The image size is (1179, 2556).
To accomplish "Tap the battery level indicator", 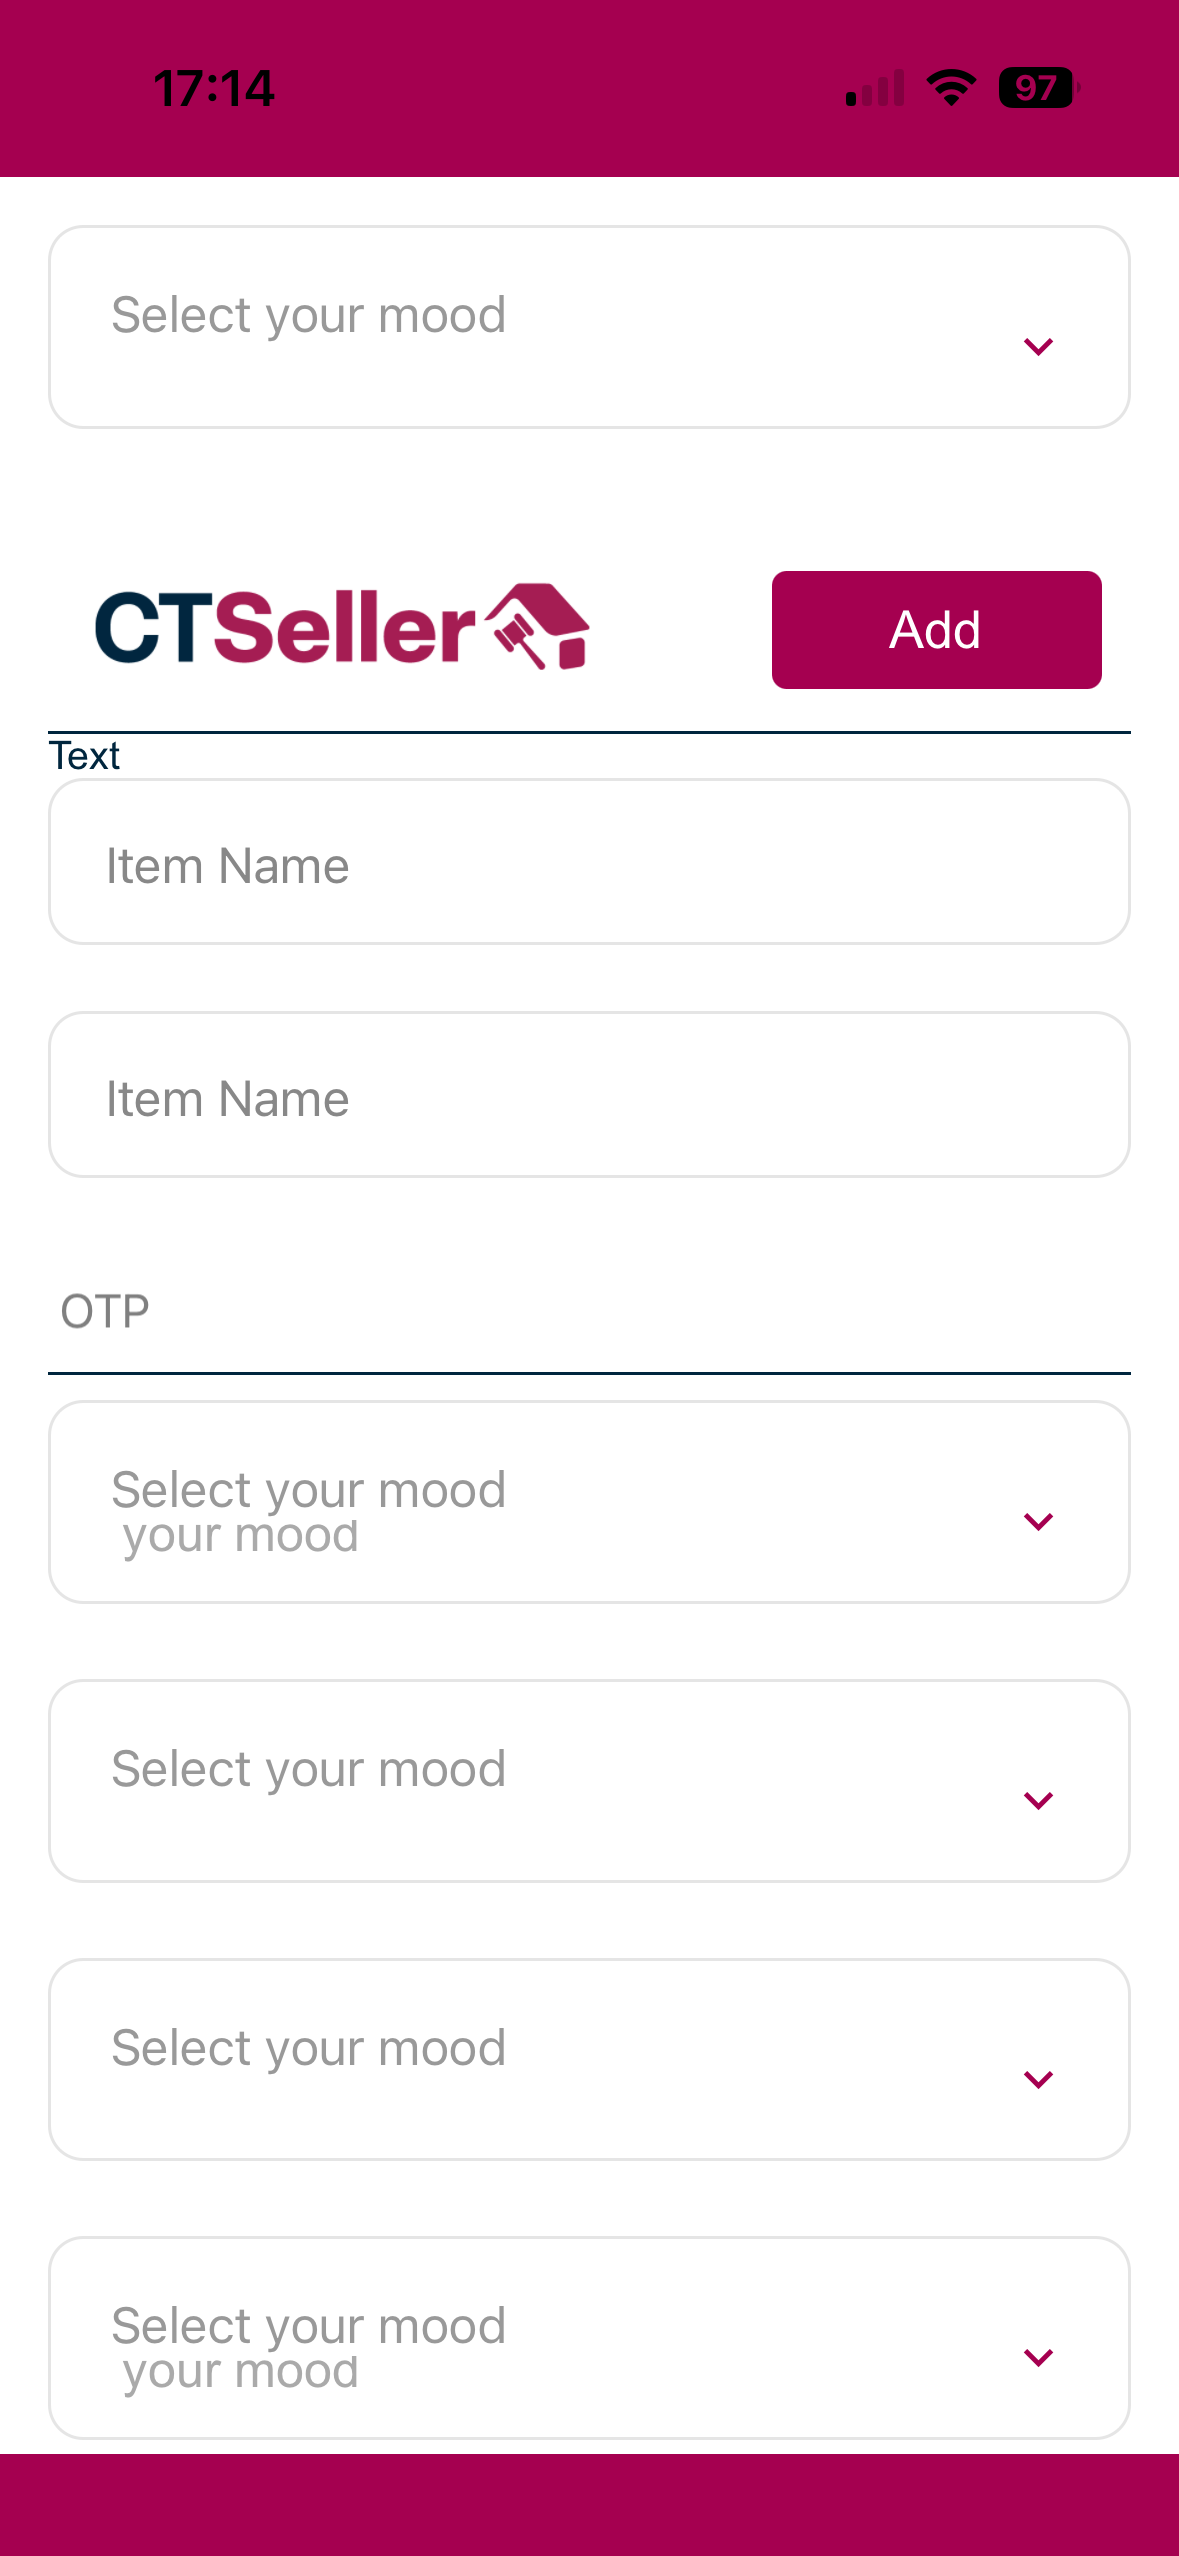I will point(1038,88).
